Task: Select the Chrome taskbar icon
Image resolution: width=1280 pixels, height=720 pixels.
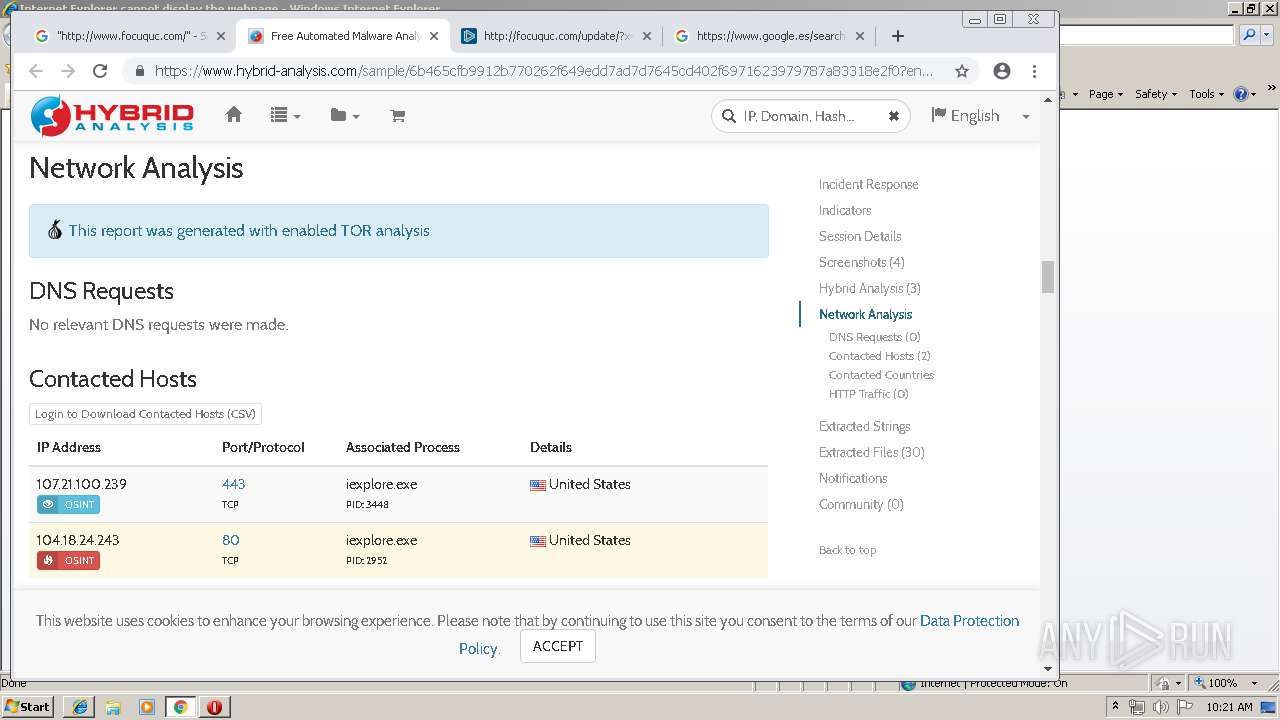Action: tap(180, 707)
